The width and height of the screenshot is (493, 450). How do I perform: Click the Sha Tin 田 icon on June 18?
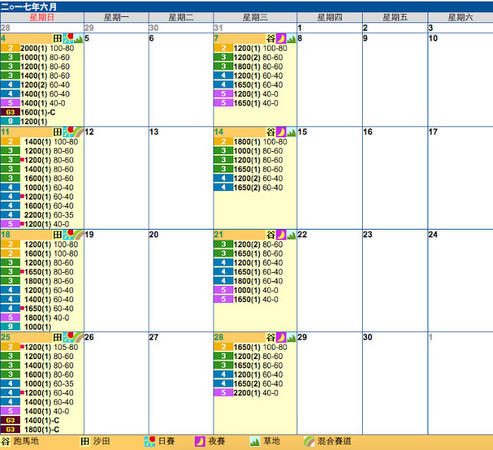[x=57, y=235]
